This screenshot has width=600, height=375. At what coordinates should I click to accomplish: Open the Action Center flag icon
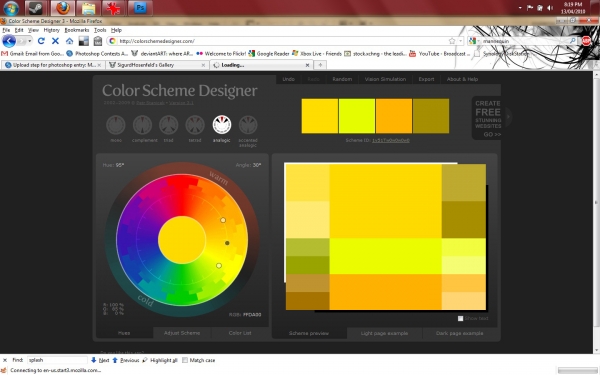point(530,8)
